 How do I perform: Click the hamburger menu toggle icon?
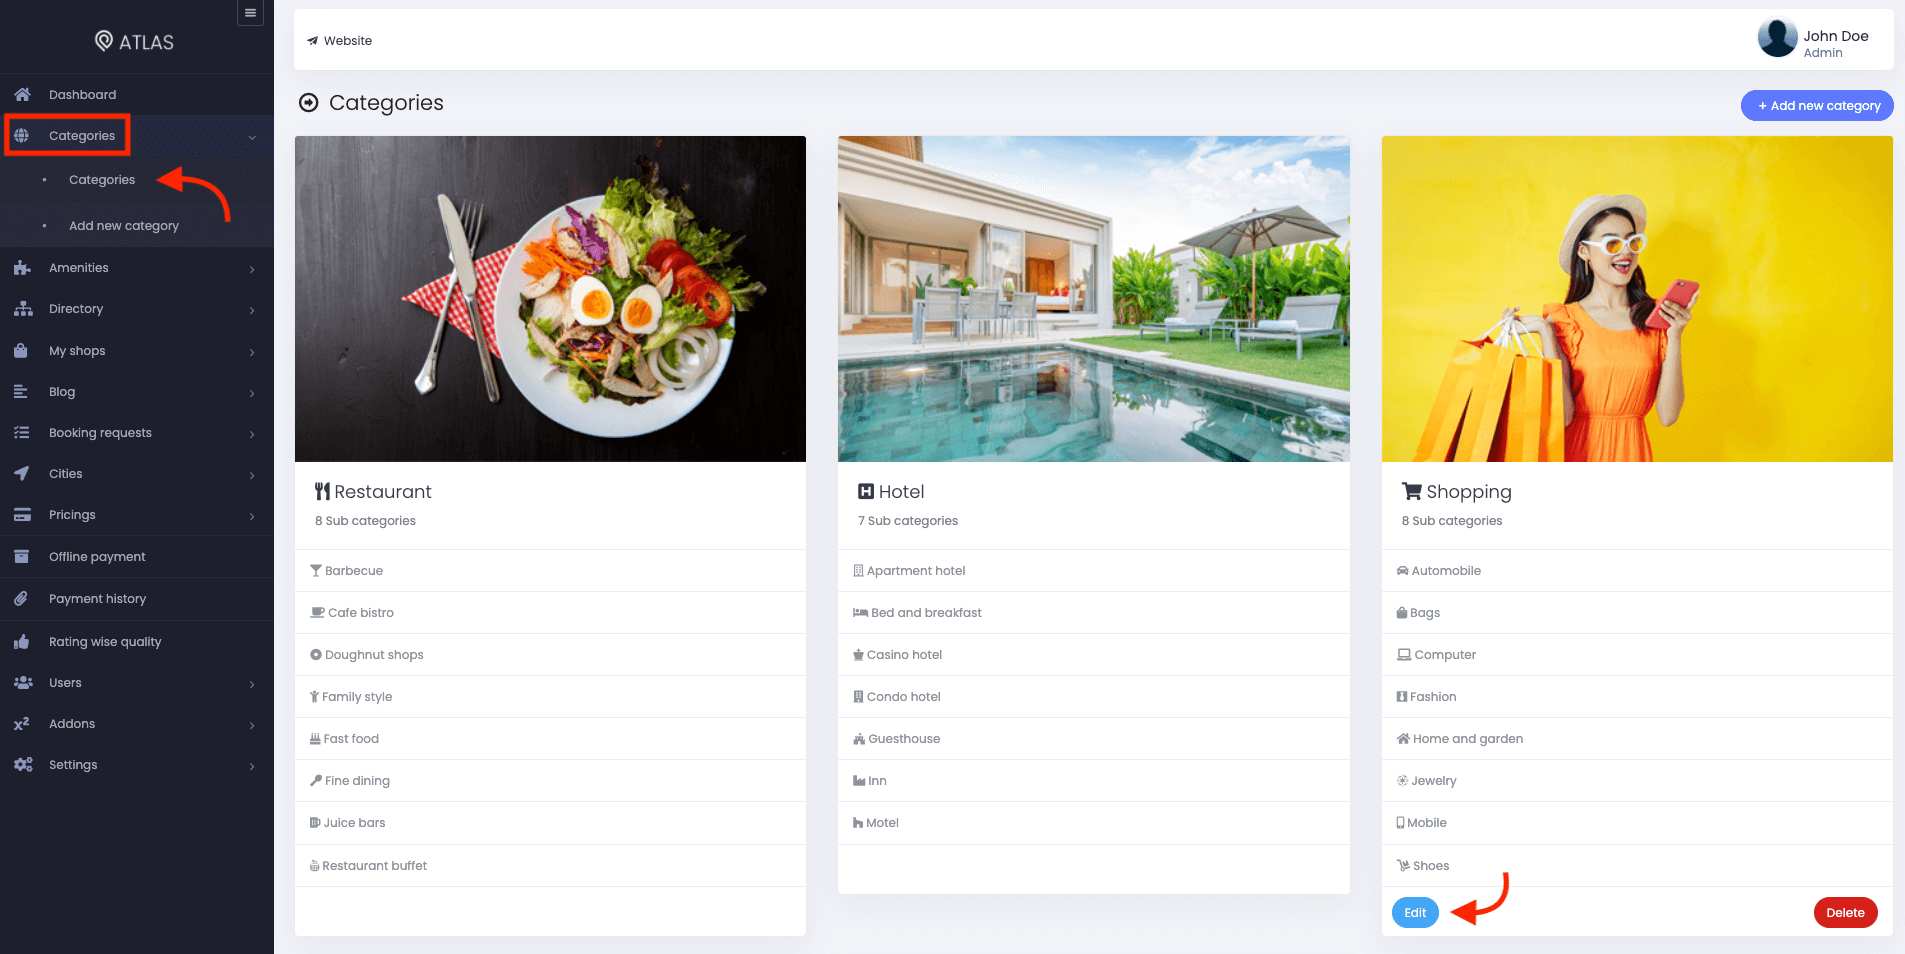pos(250,13)
